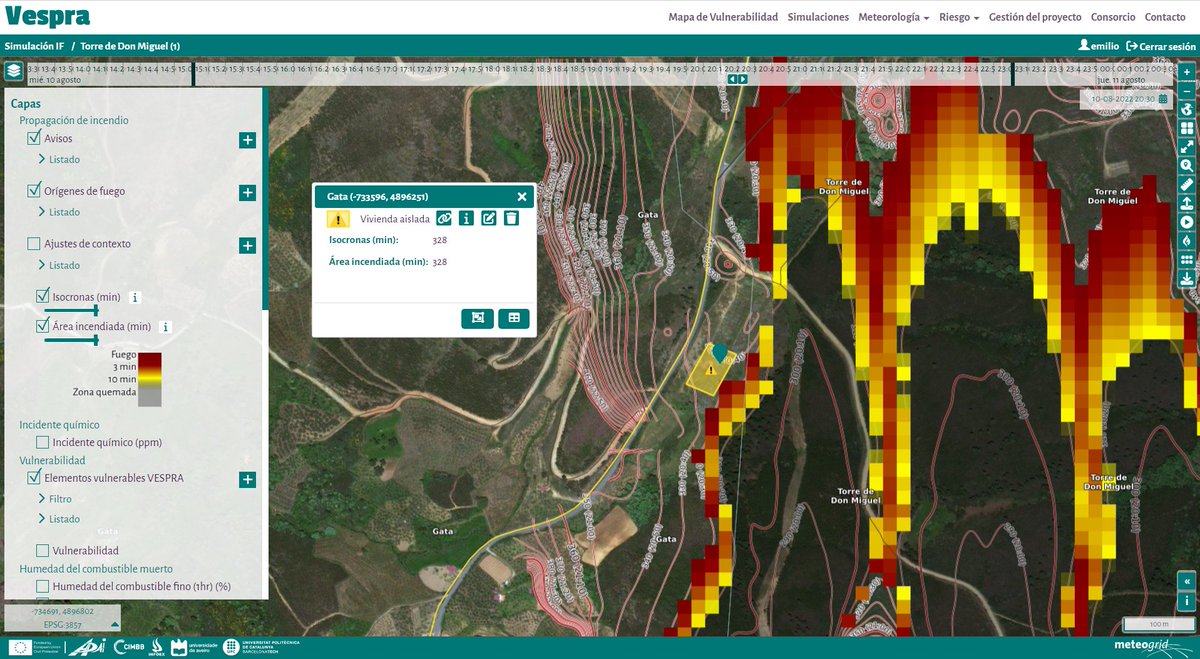The width and height of the screenshot is (1200, 659).
Task: Click the dotted grid icon in the map toolbar
Action: pyautogui.click(x=1187, y=259)
